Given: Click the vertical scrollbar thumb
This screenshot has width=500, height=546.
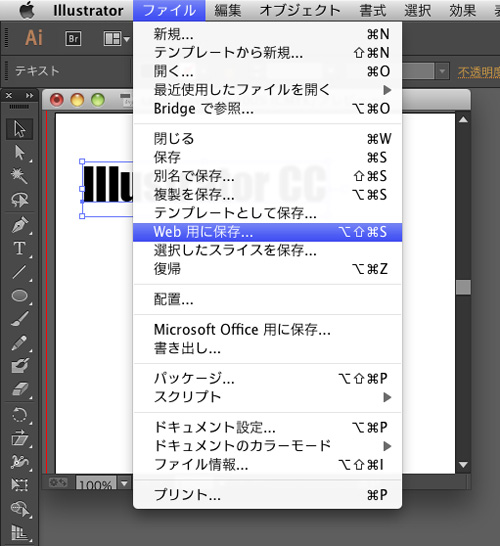Looking at the screenshot, I should (x=463, y=287).
